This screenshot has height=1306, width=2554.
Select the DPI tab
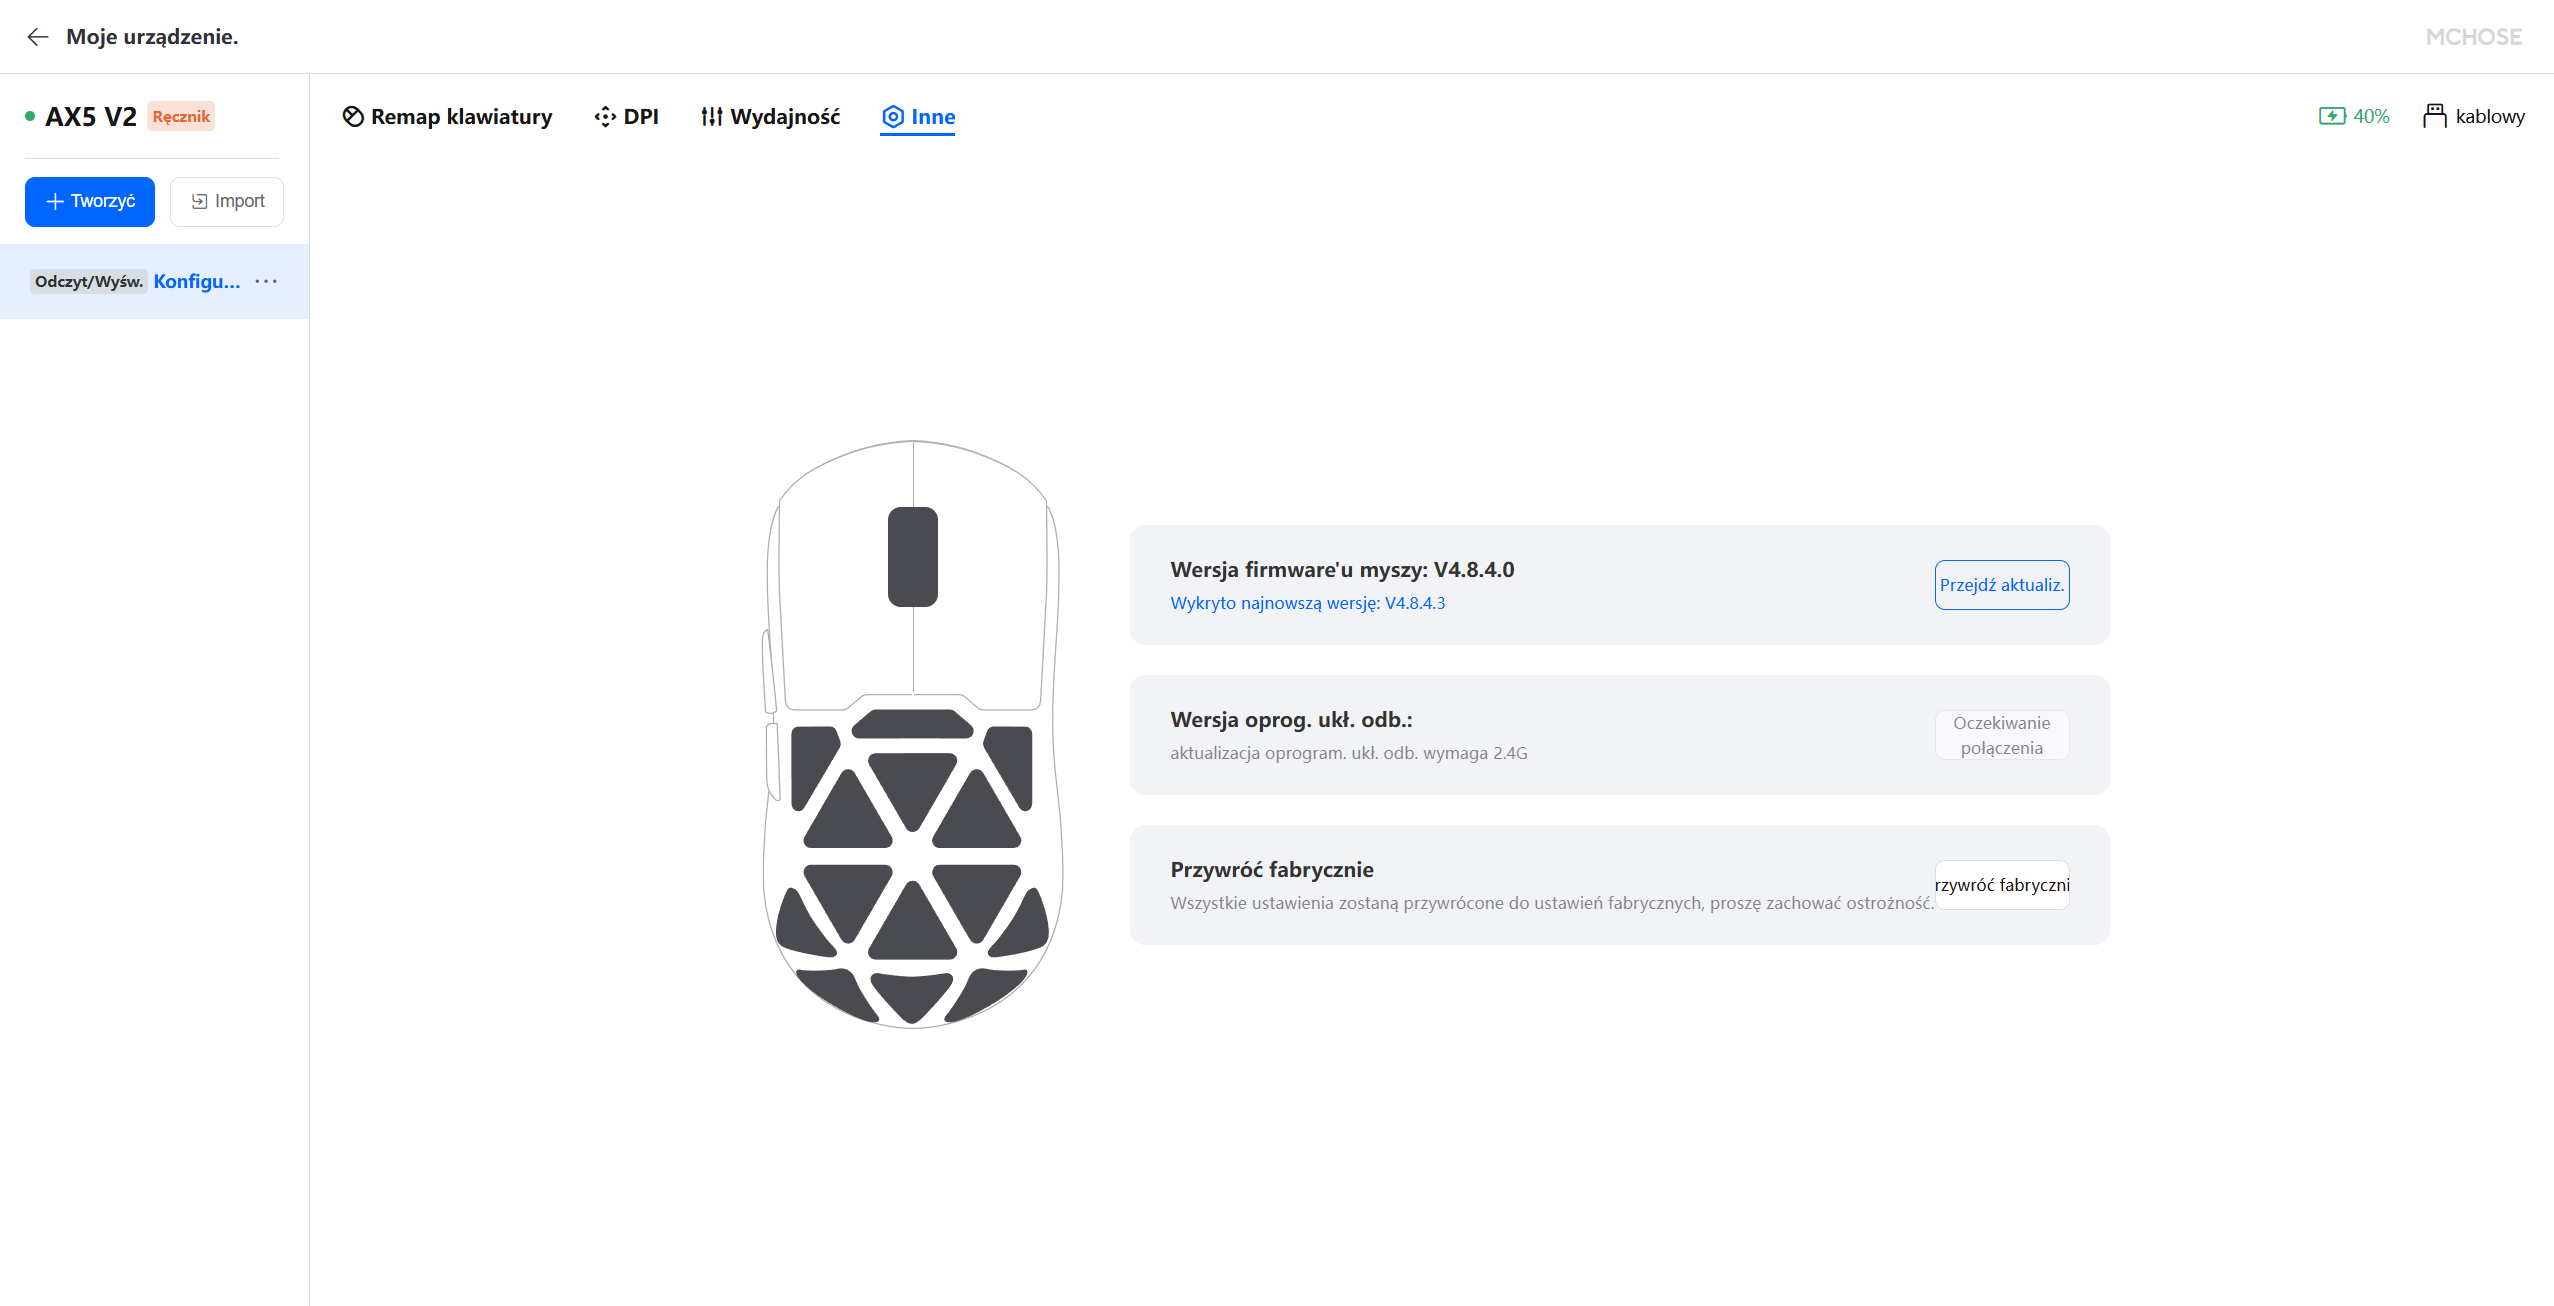tap(640, 117)
